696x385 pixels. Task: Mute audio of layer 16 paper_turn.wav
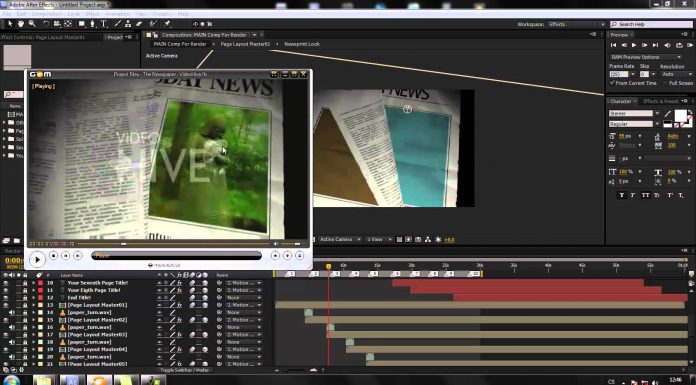[12, 327]
